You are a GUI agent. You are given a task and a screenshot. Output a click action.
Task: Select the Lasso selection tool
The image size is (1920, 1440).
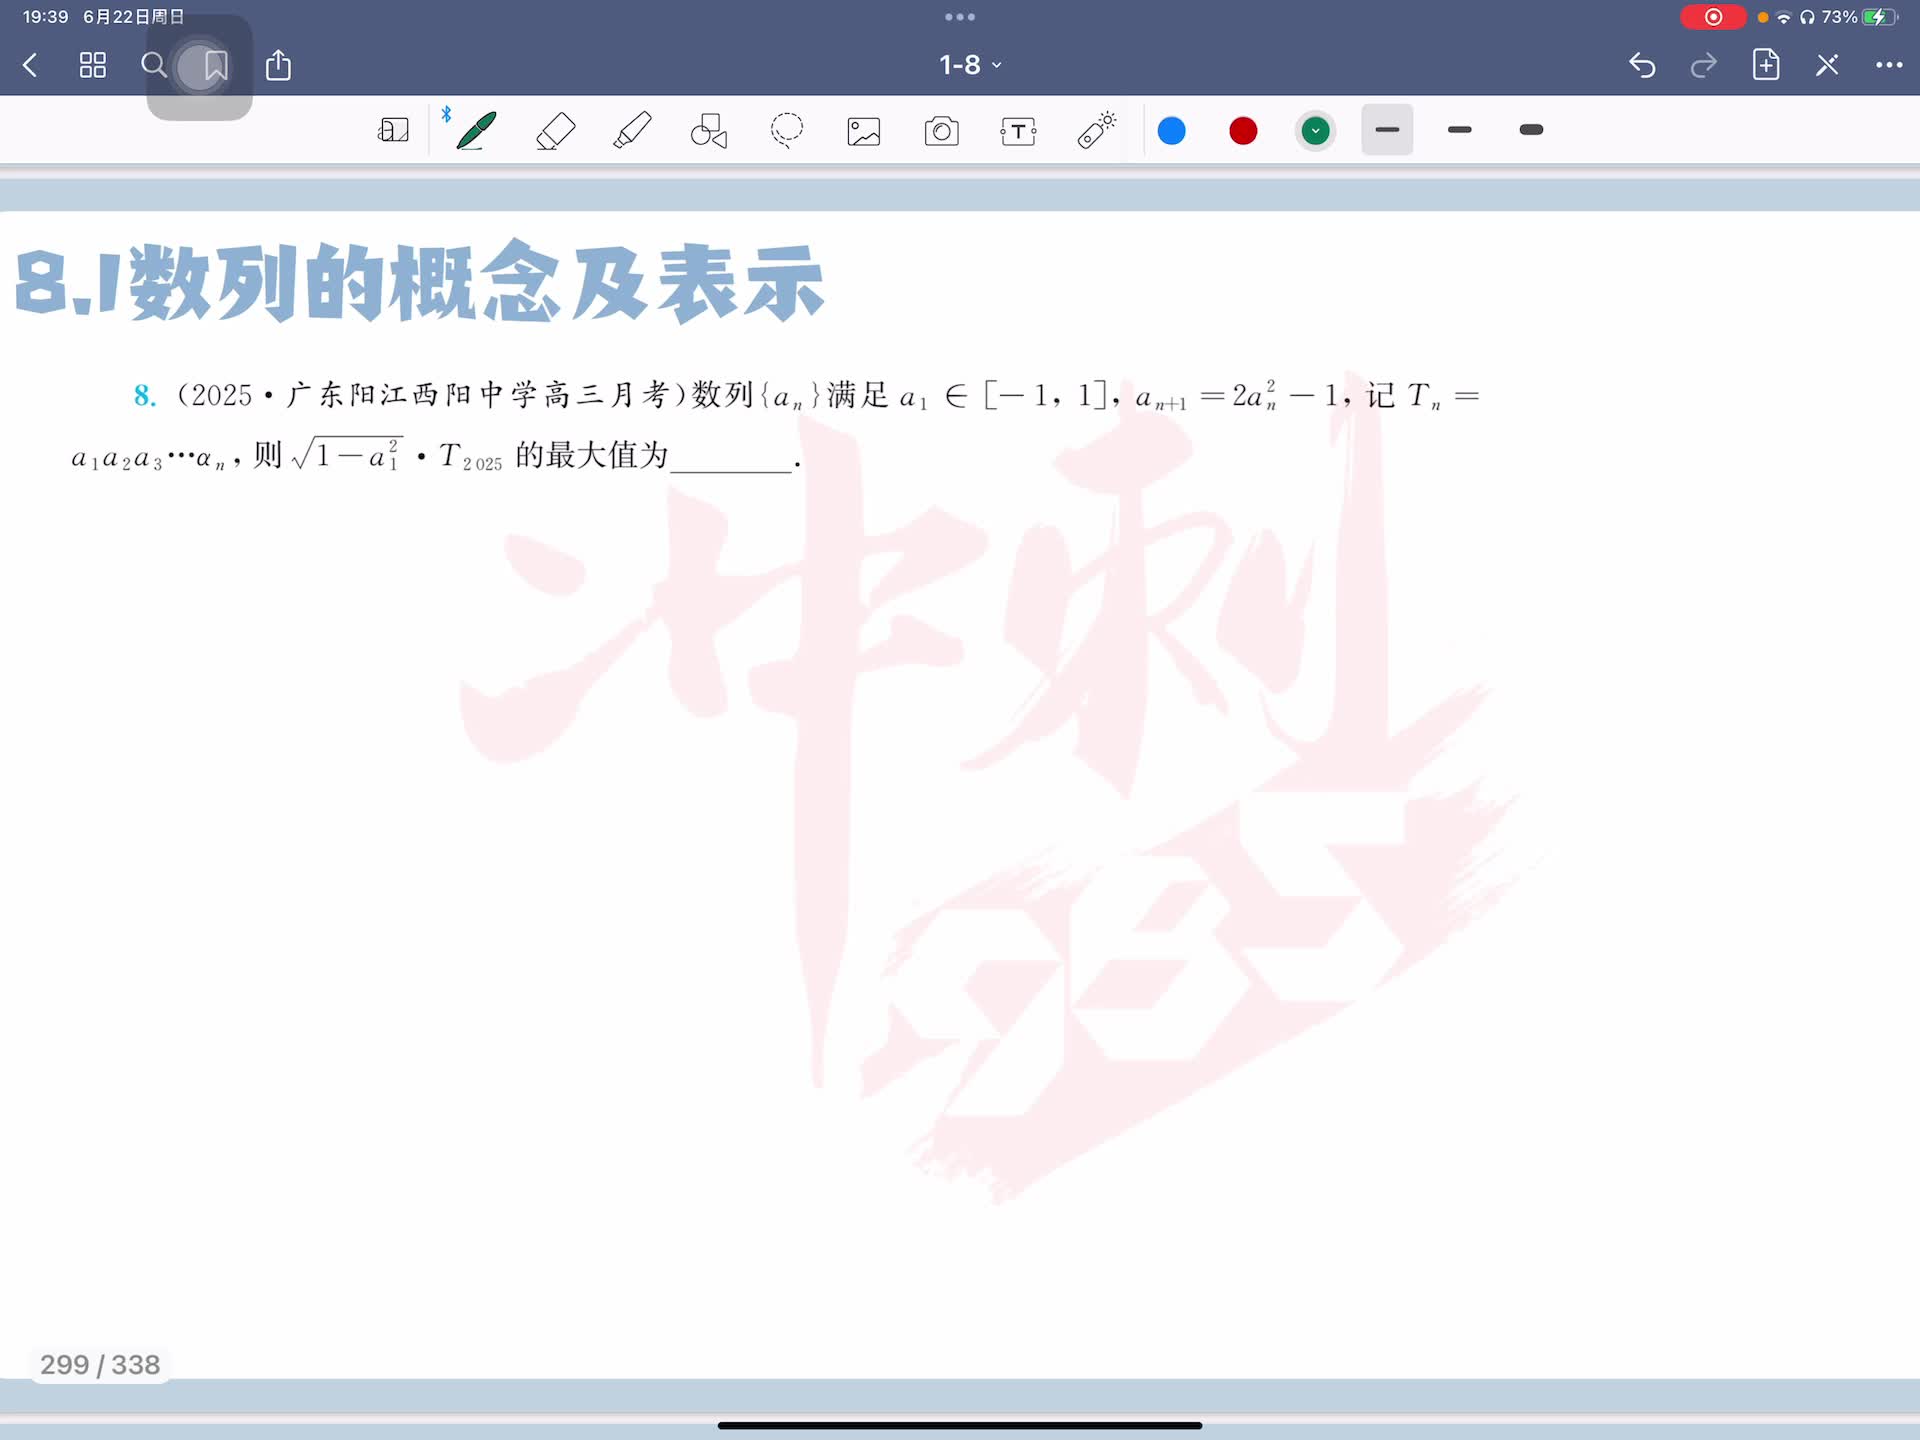click(x=787, y=131)
